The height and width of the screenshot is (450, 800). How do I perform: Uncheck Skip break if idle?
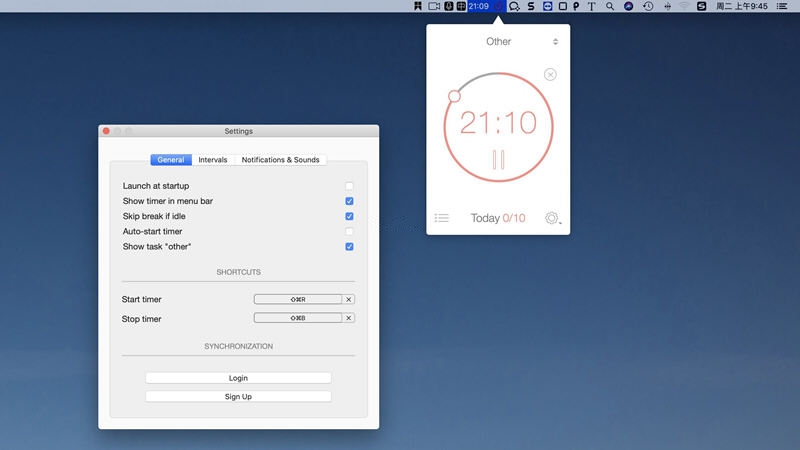[x=349, y=216]
